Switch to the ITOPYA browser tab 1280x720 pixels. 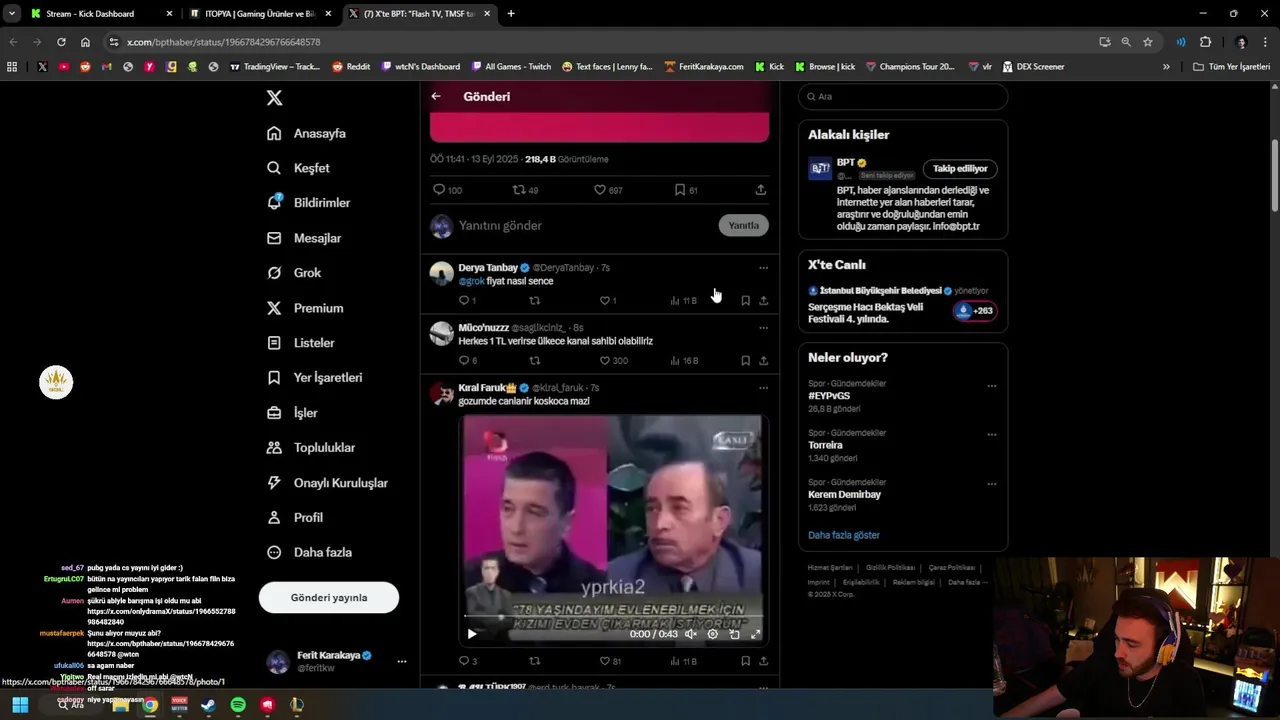pos(260,14)
